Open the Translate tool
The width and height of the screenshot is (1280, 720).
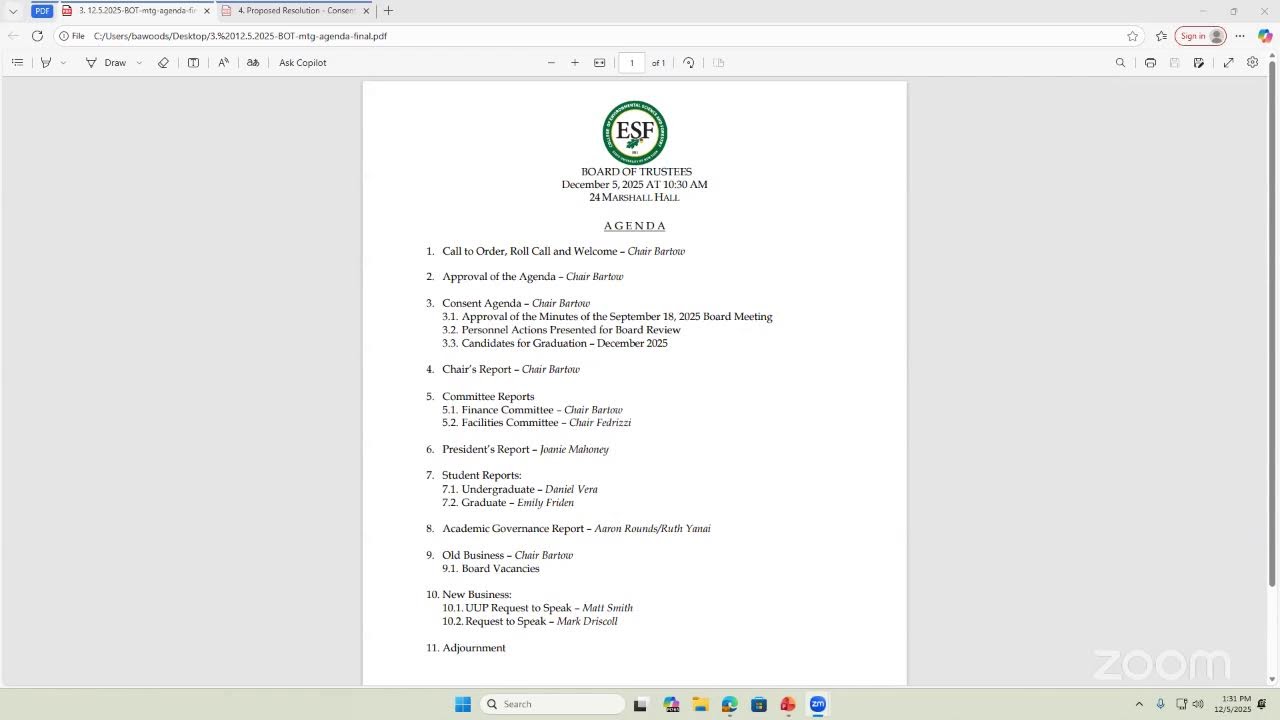(253, 62)
